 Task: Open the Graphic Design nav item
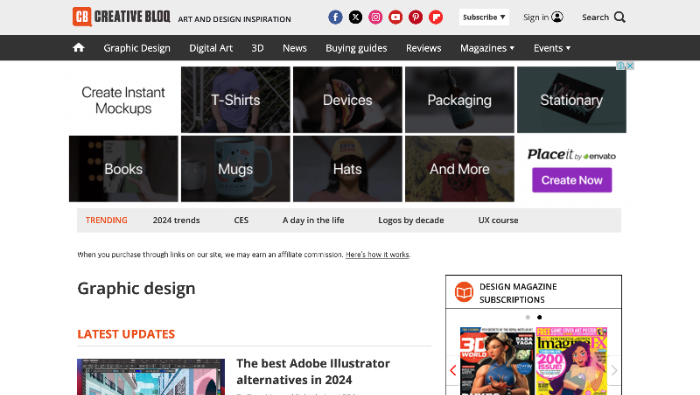pyautogui.click(x=137, y=48)
